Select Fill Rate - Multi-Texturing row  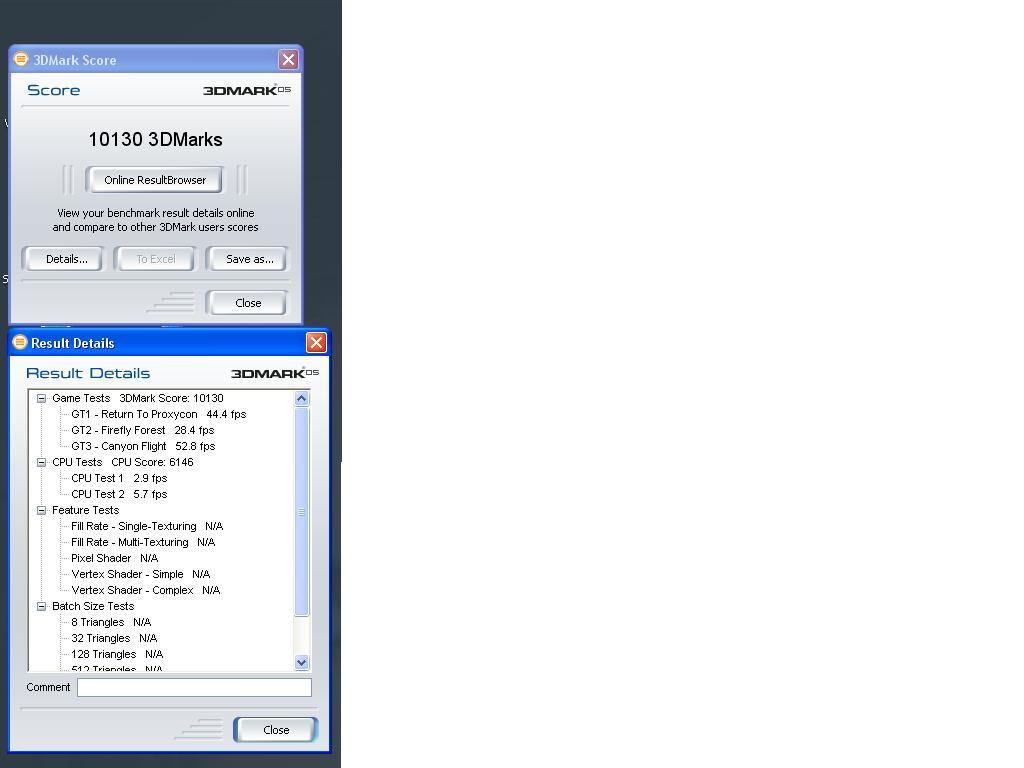pos(143,542)
